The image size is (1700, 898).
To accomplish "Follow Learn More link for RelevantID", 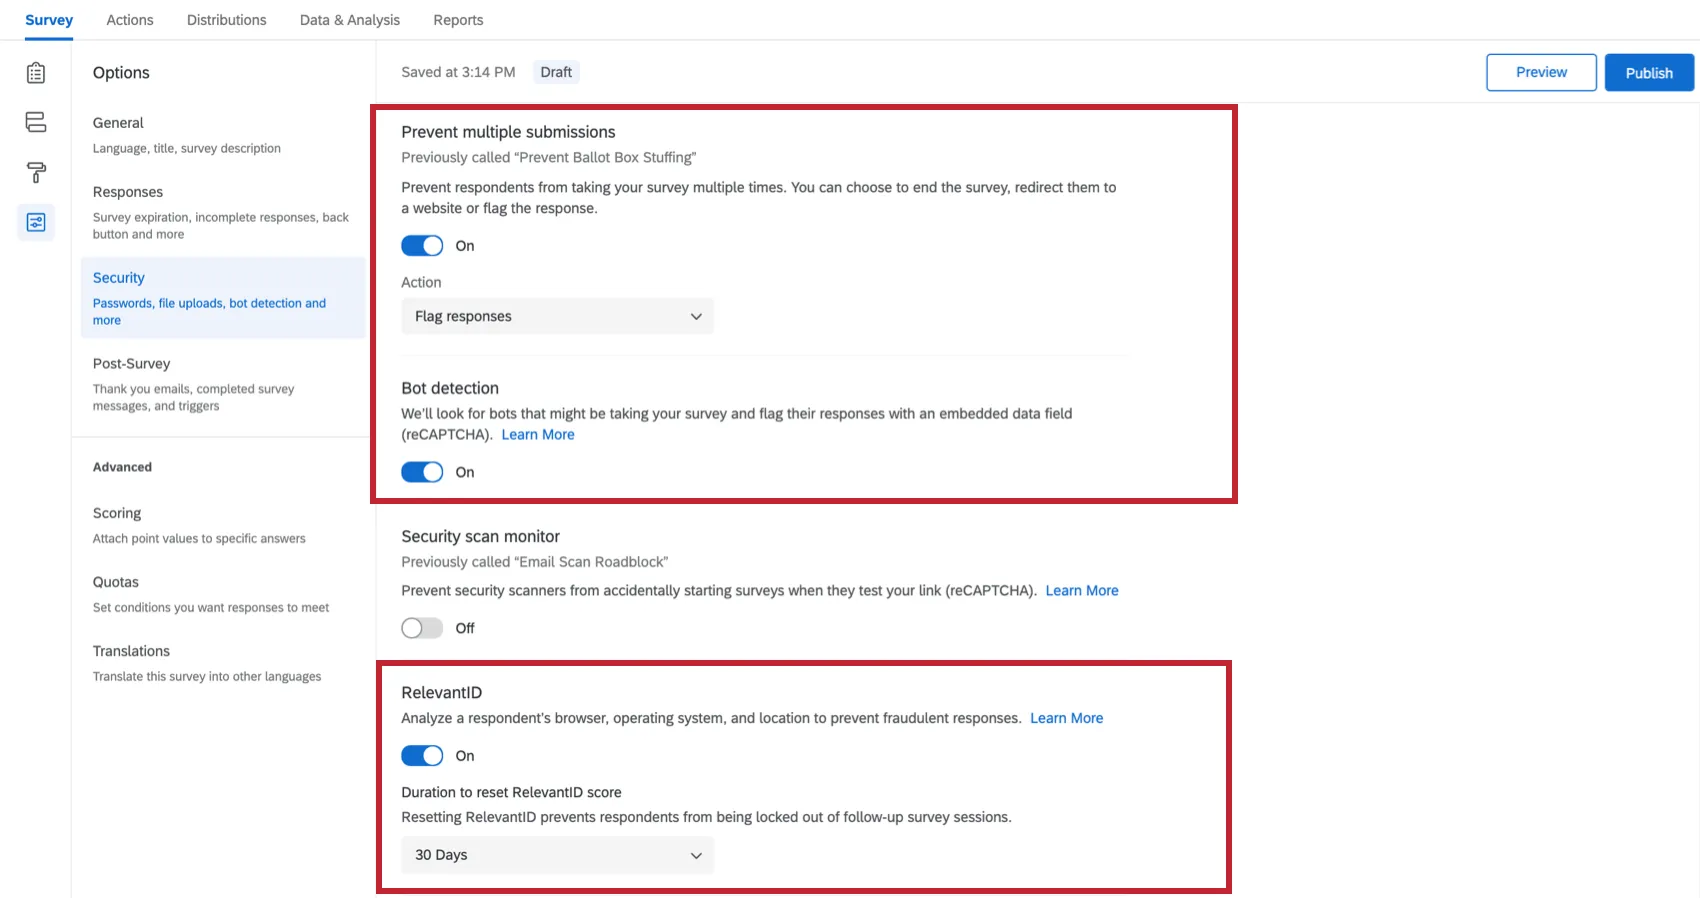I will coord(1067,719).
